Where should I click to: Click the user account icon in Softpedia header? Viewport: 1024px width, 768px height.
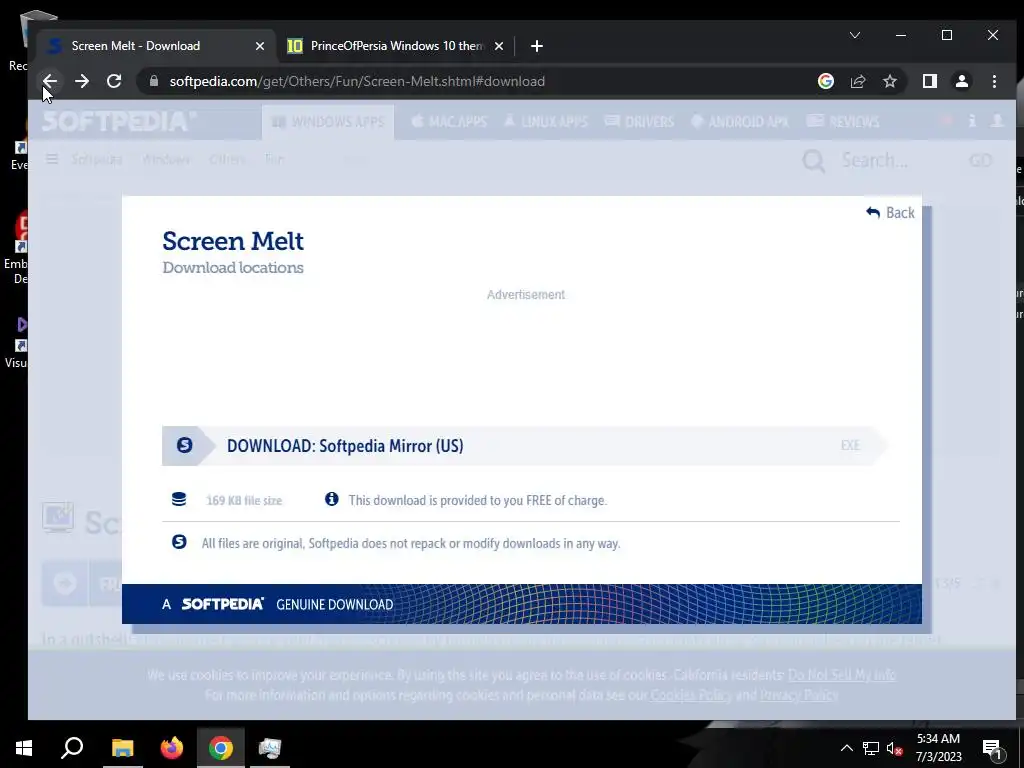[997, 121]
